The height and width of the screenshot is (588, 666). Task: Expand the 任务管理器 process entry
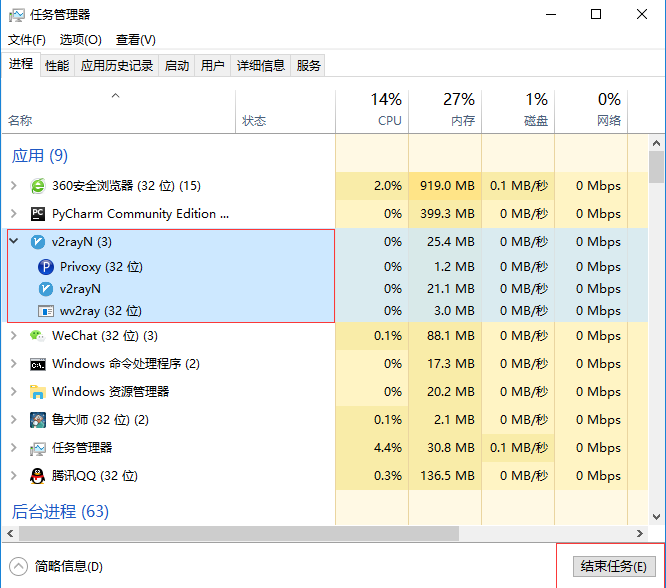[14, 448]
